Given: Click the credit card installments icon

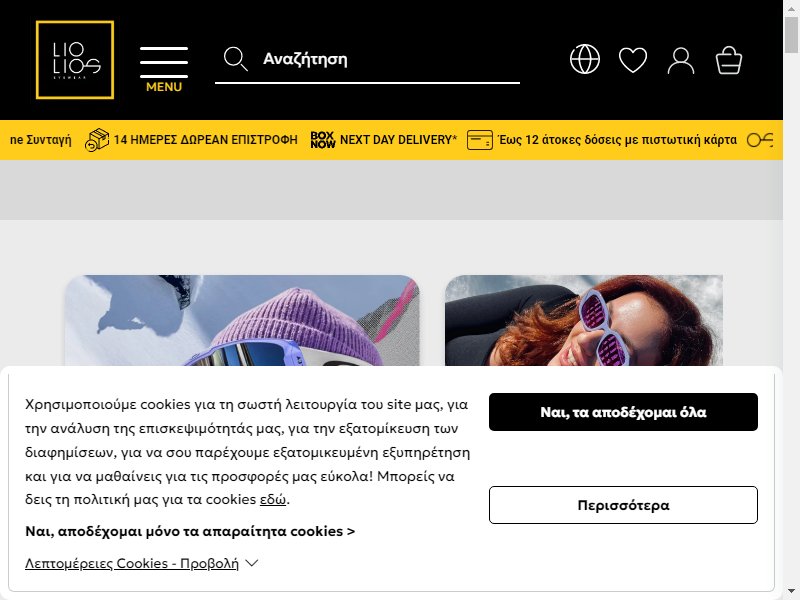Looking at the screenshot, I should (x=480, y=140).
